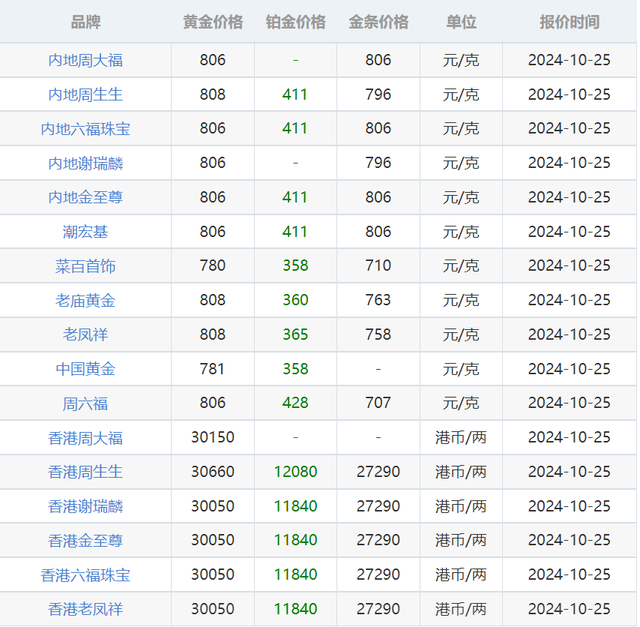Open the 香港周生生 brand link

[x=85, y=472]
